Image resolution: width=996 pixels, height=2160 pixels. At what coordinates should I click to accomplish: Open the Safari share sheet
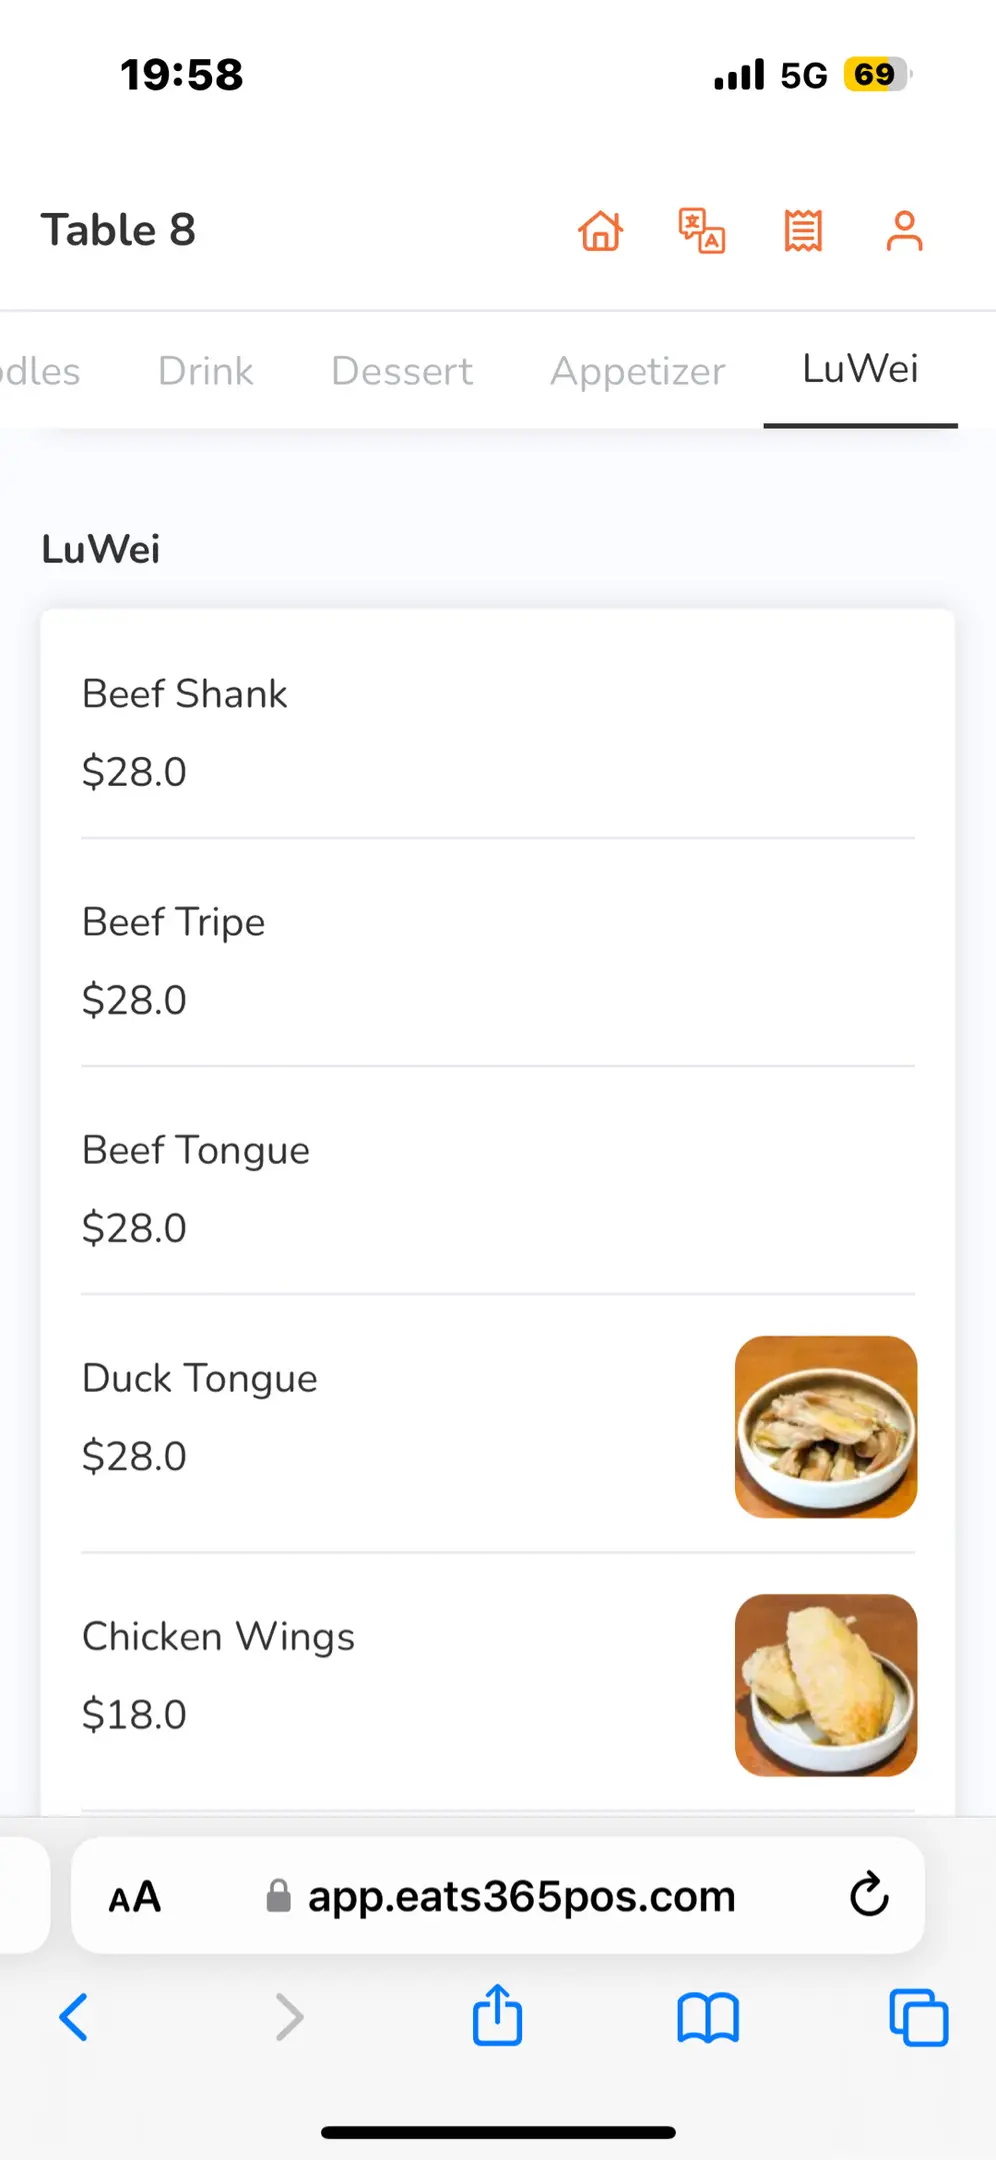click(x=497, y=2016)
